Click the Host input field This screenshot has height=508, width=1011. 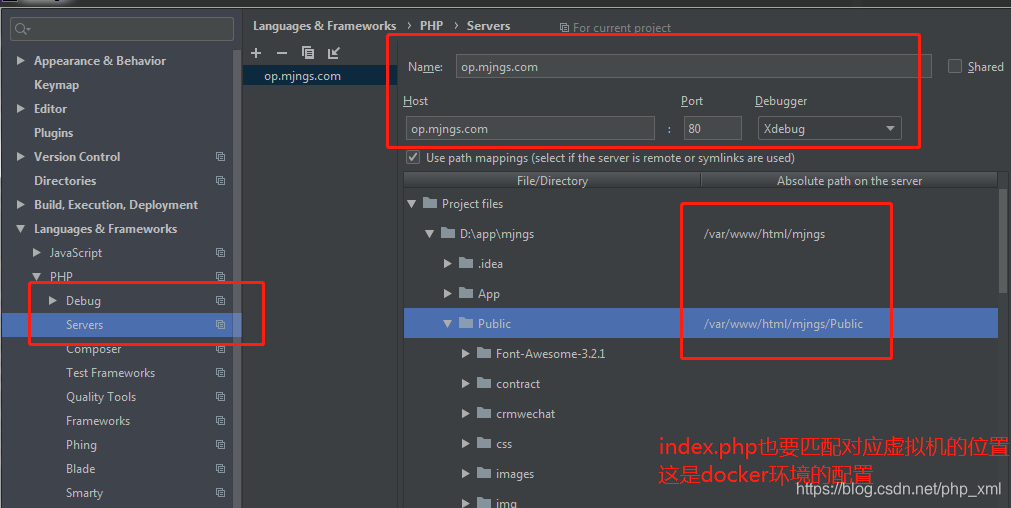(530, 128)
